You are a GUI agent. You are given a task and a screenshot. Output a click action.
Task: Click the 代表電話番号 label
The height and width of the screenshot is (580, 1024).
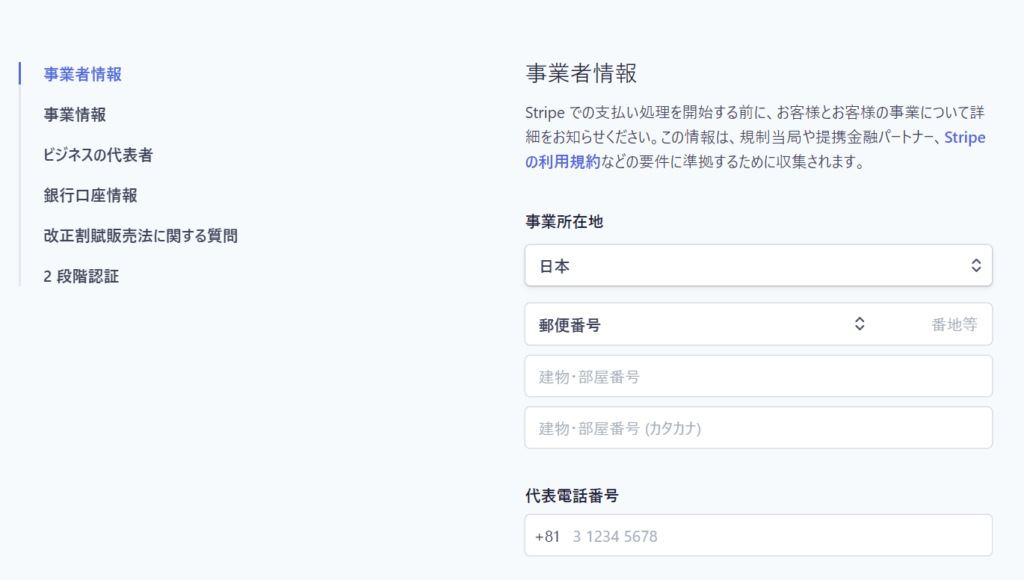tap(572, 496)
